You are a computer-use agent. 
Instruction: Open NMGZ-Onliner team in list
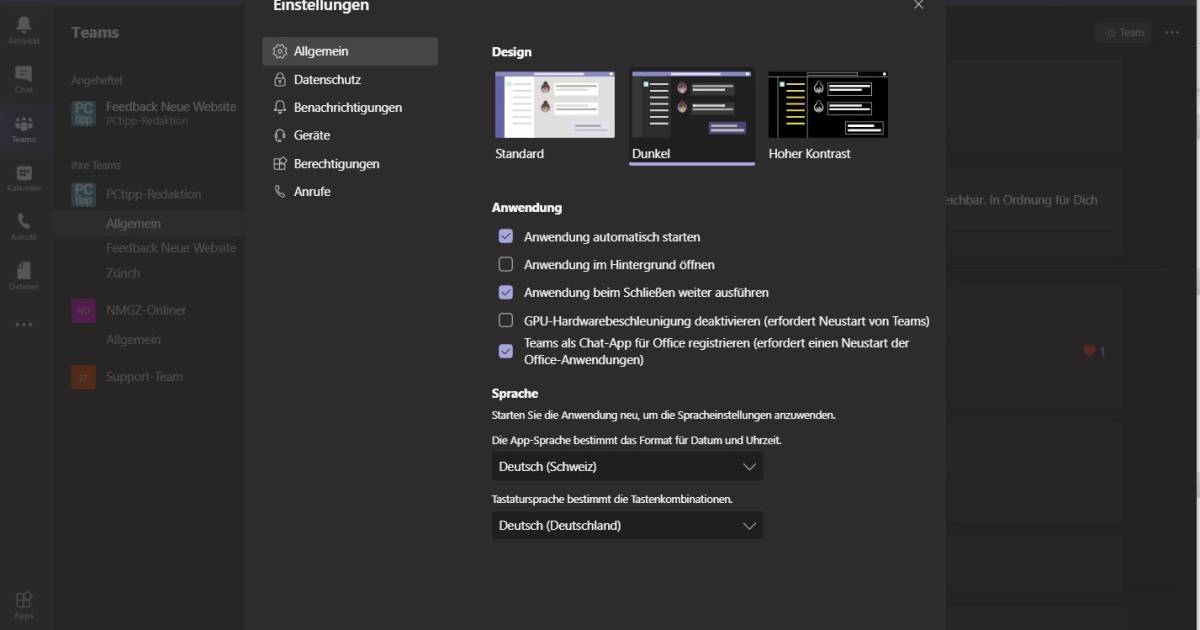click(x=146, y=310)
